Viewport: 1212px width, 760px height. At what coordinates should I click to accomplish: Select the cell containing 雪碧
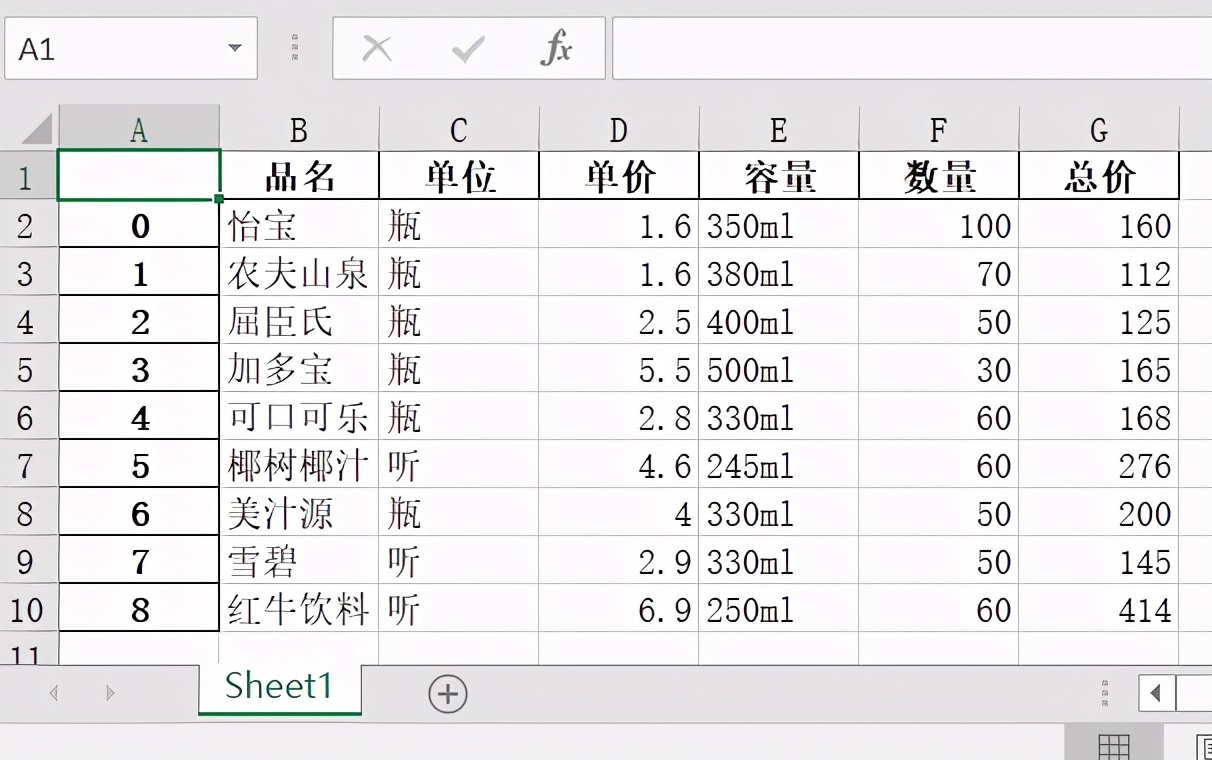pos(299,561)
